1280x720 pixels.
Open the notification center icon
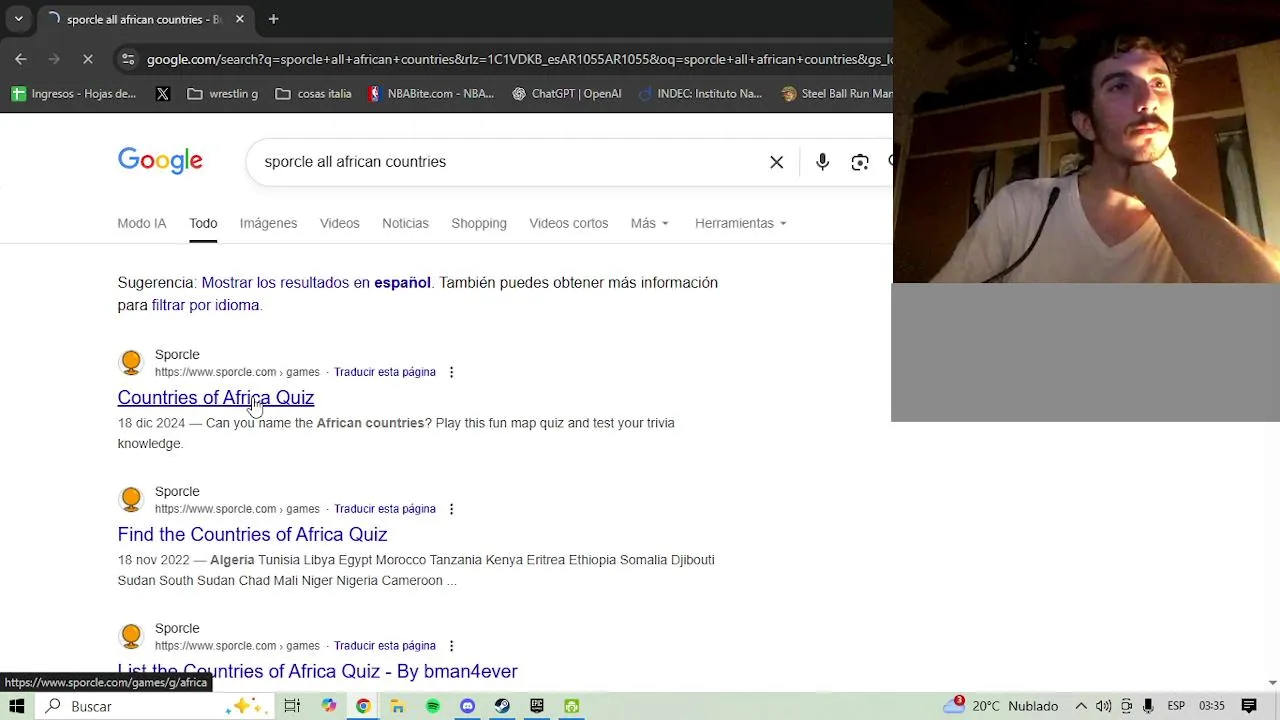click(x=1249, y=706)
